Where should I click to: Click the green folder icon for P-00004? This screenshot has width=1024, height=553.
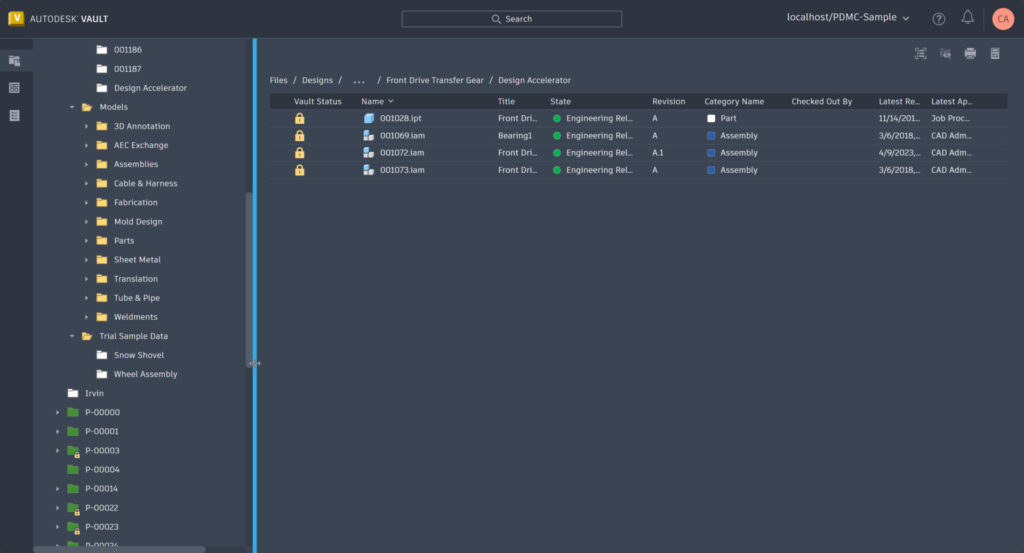click(x=73, y=469)
